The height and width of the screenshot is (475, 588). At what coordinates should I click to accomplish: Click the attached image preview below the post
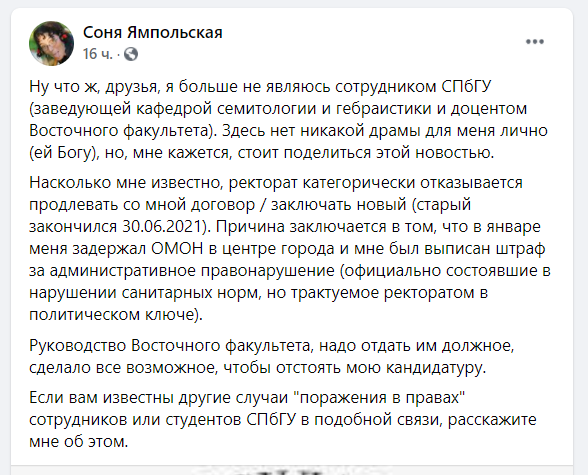pyautogui.click(x=292, y=471)
